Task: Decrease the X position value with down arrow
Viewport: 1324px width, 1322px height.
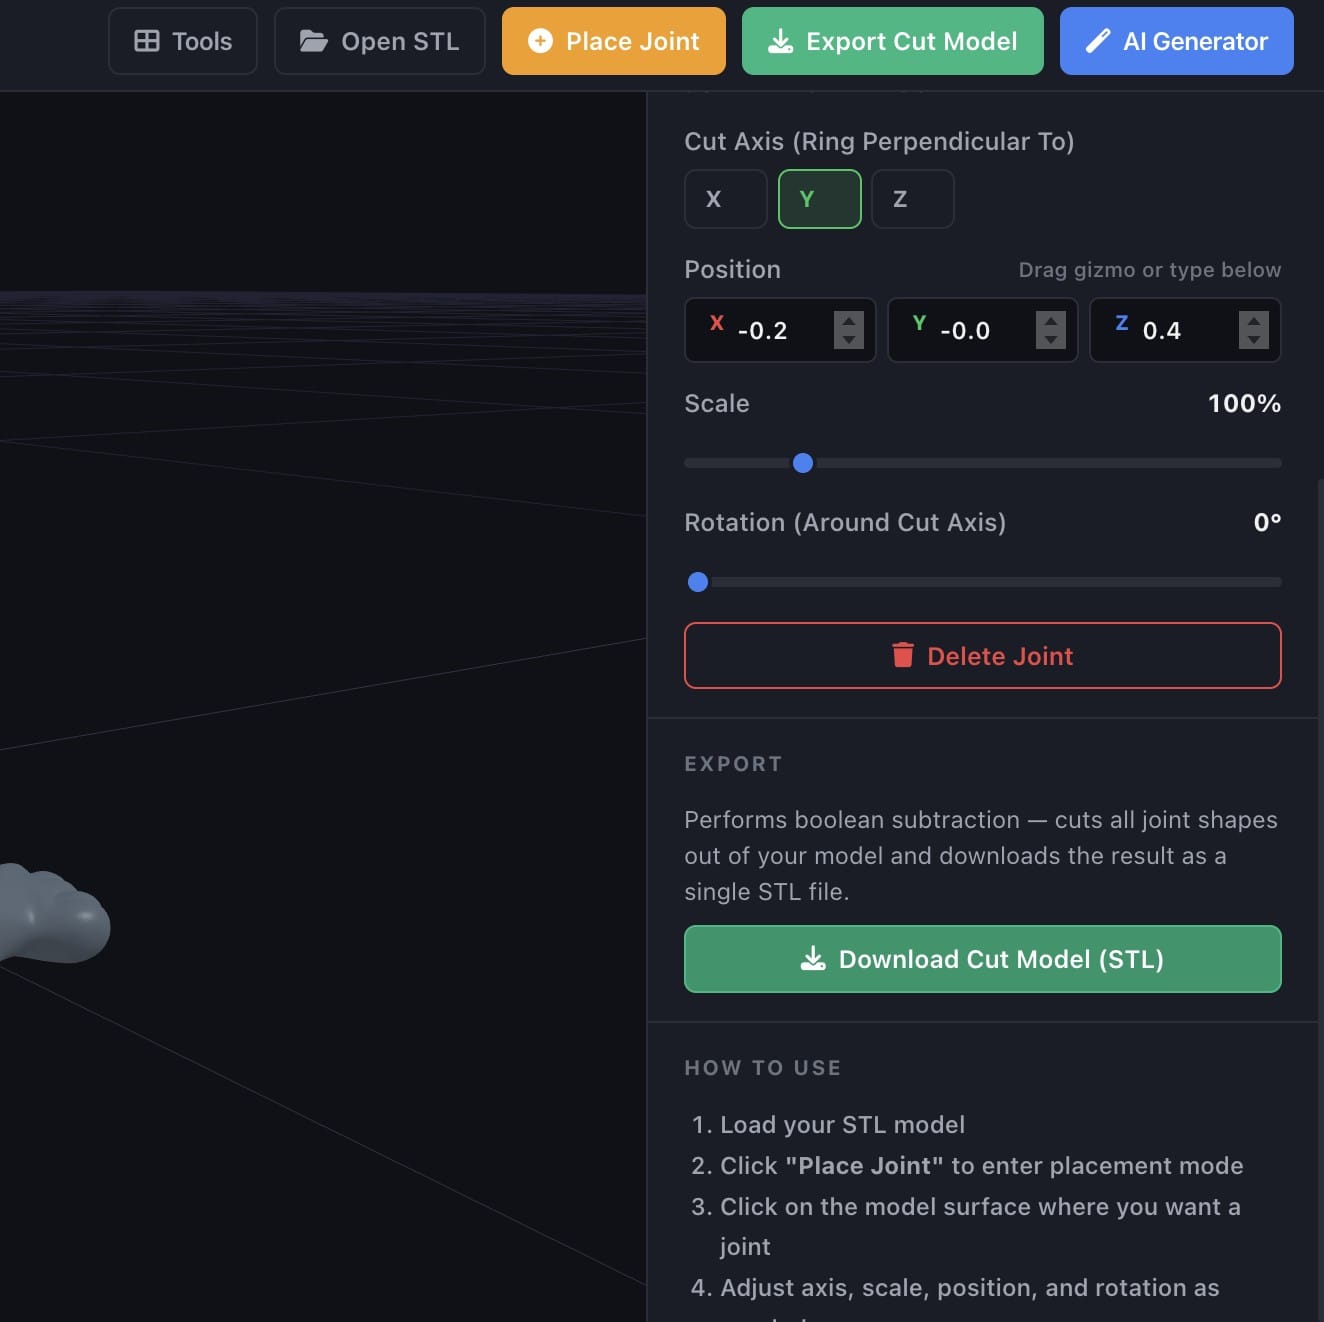Action: pos(849,340)
